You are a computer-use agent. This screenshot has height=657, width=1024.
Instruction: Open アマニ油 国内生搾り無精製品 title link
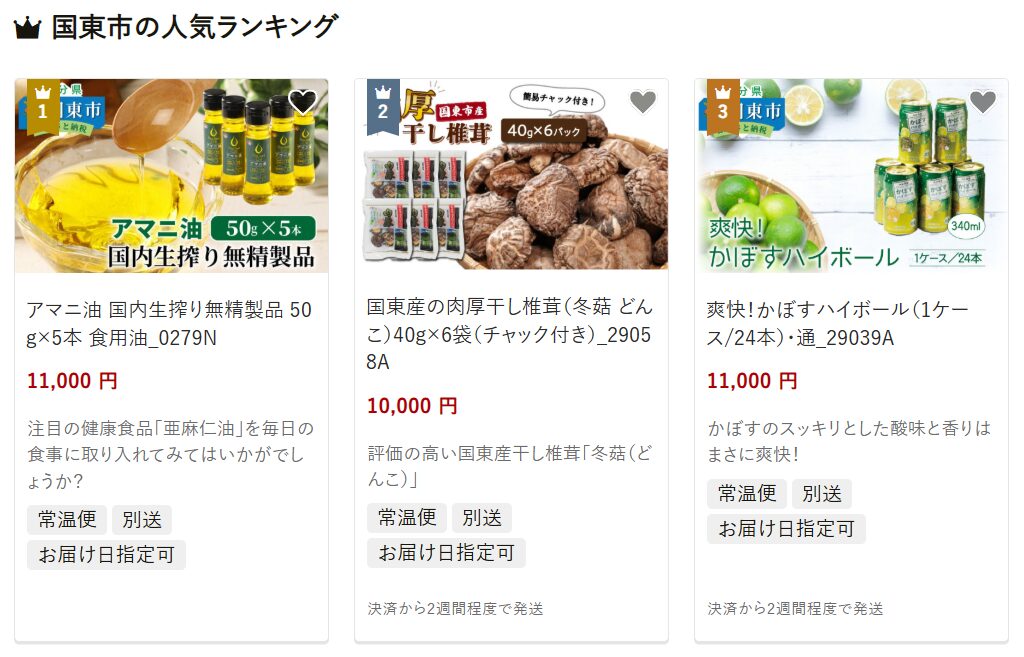pos(169,323)
